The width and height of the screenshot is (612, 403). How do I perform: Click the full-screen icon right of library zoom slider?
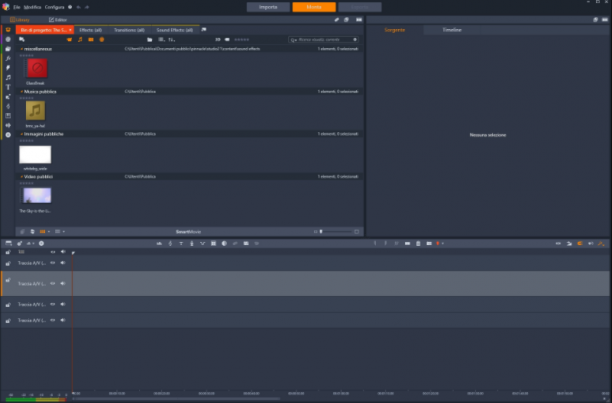click(x=356, y=232)
